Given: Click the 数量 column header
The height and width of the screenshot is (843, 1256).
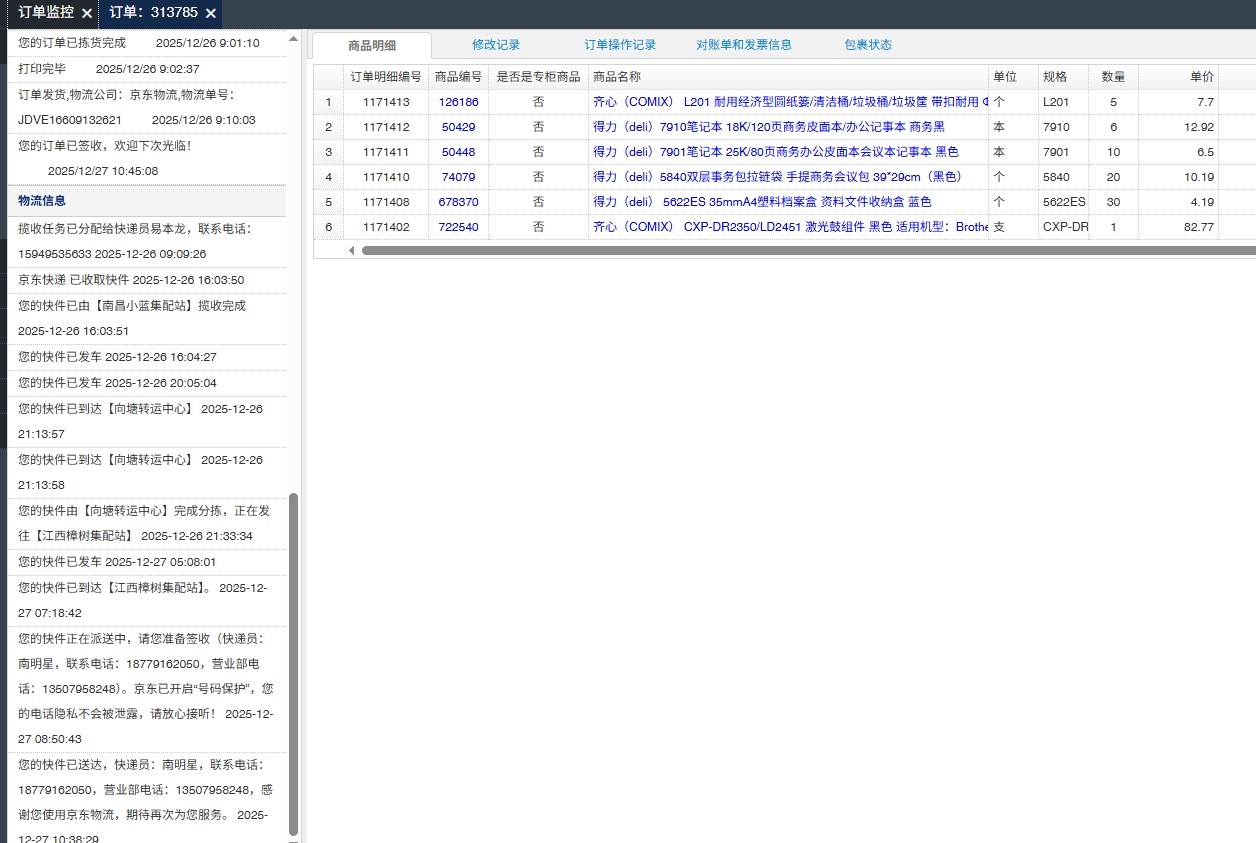Looking at the screenshot, I should 1113,77.
